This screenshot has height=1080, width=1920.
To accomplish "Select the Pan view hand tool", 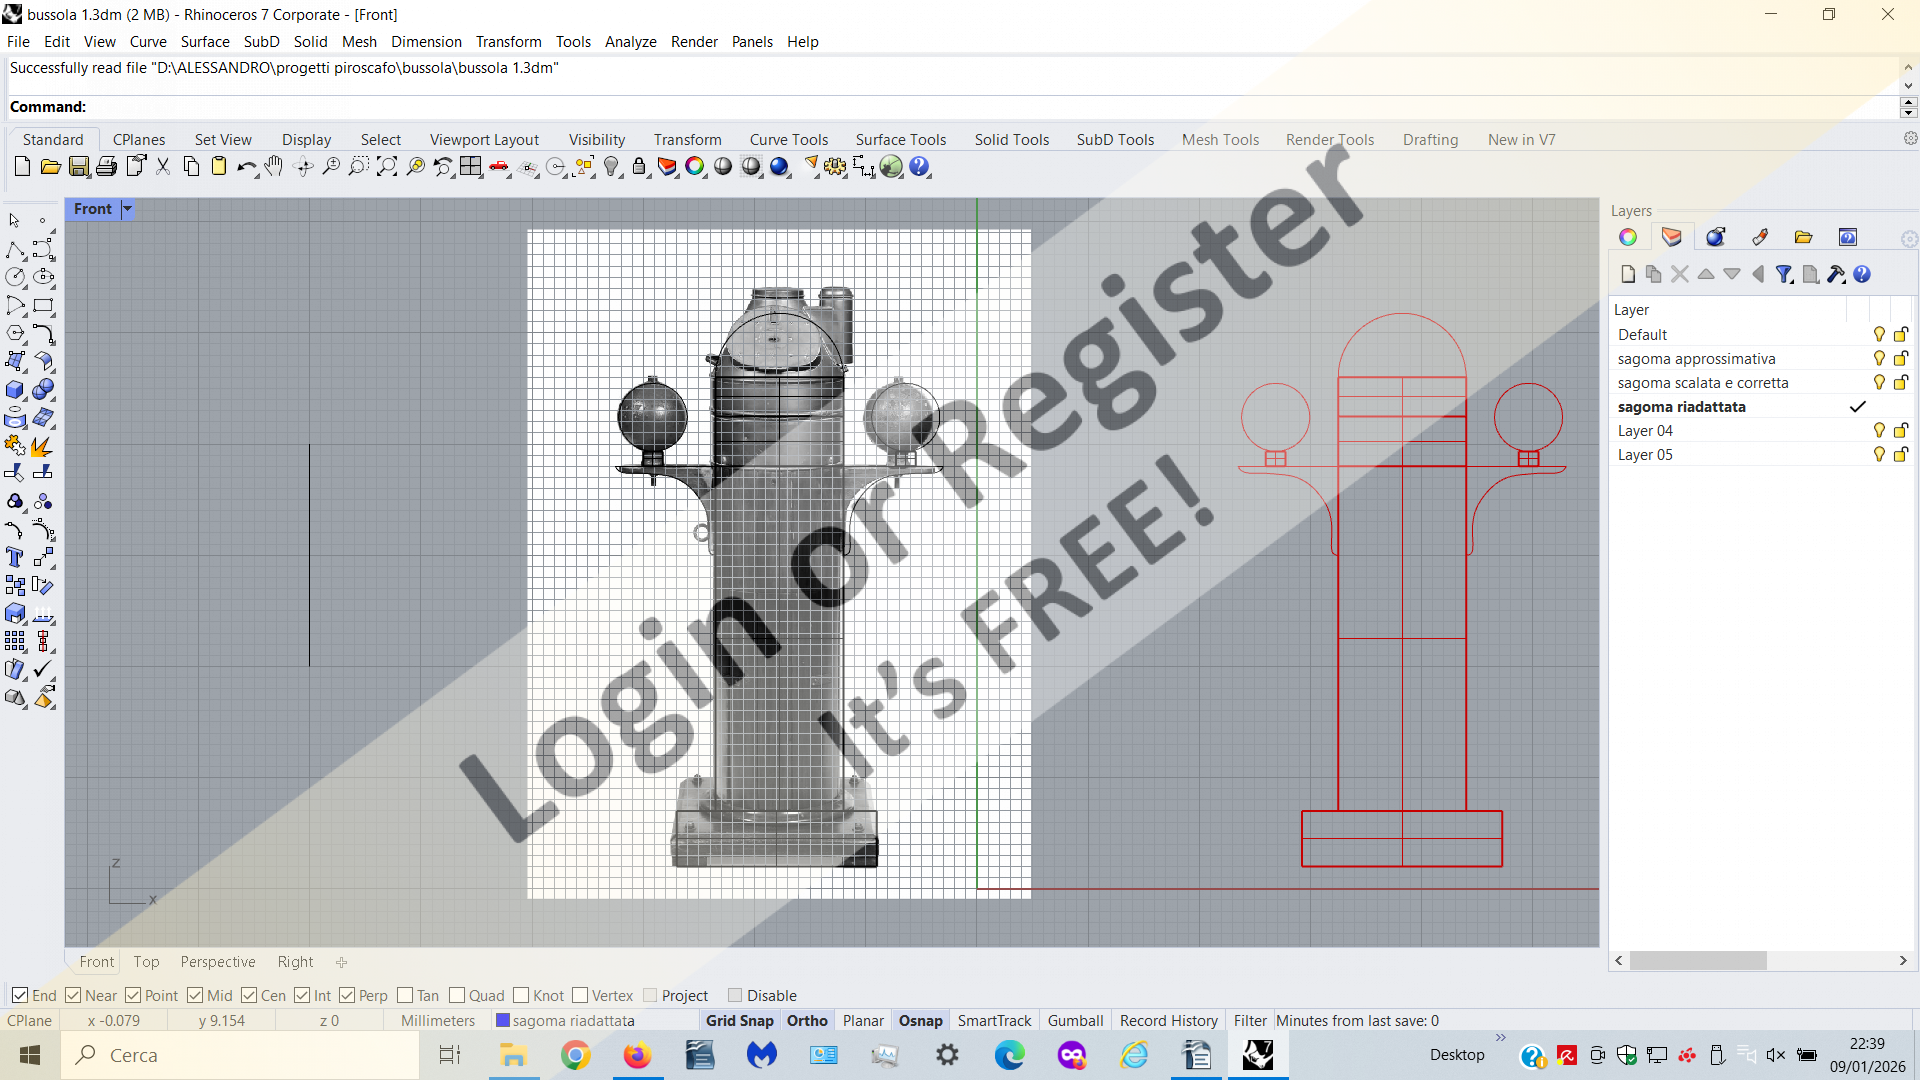I will tap(274, 167).
